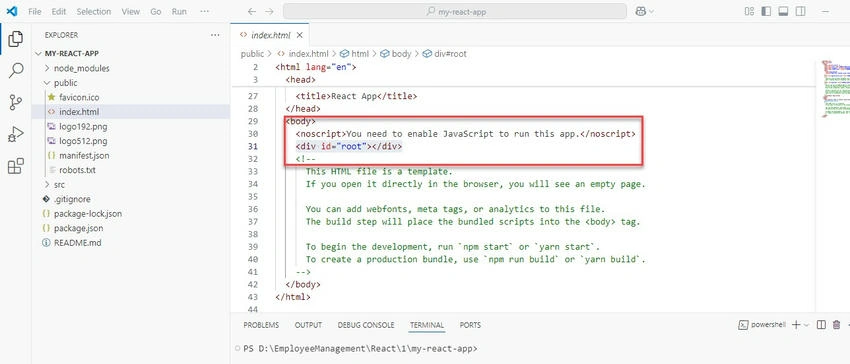
Task: Open the Selection menu
Action: (x=94, y=11)
